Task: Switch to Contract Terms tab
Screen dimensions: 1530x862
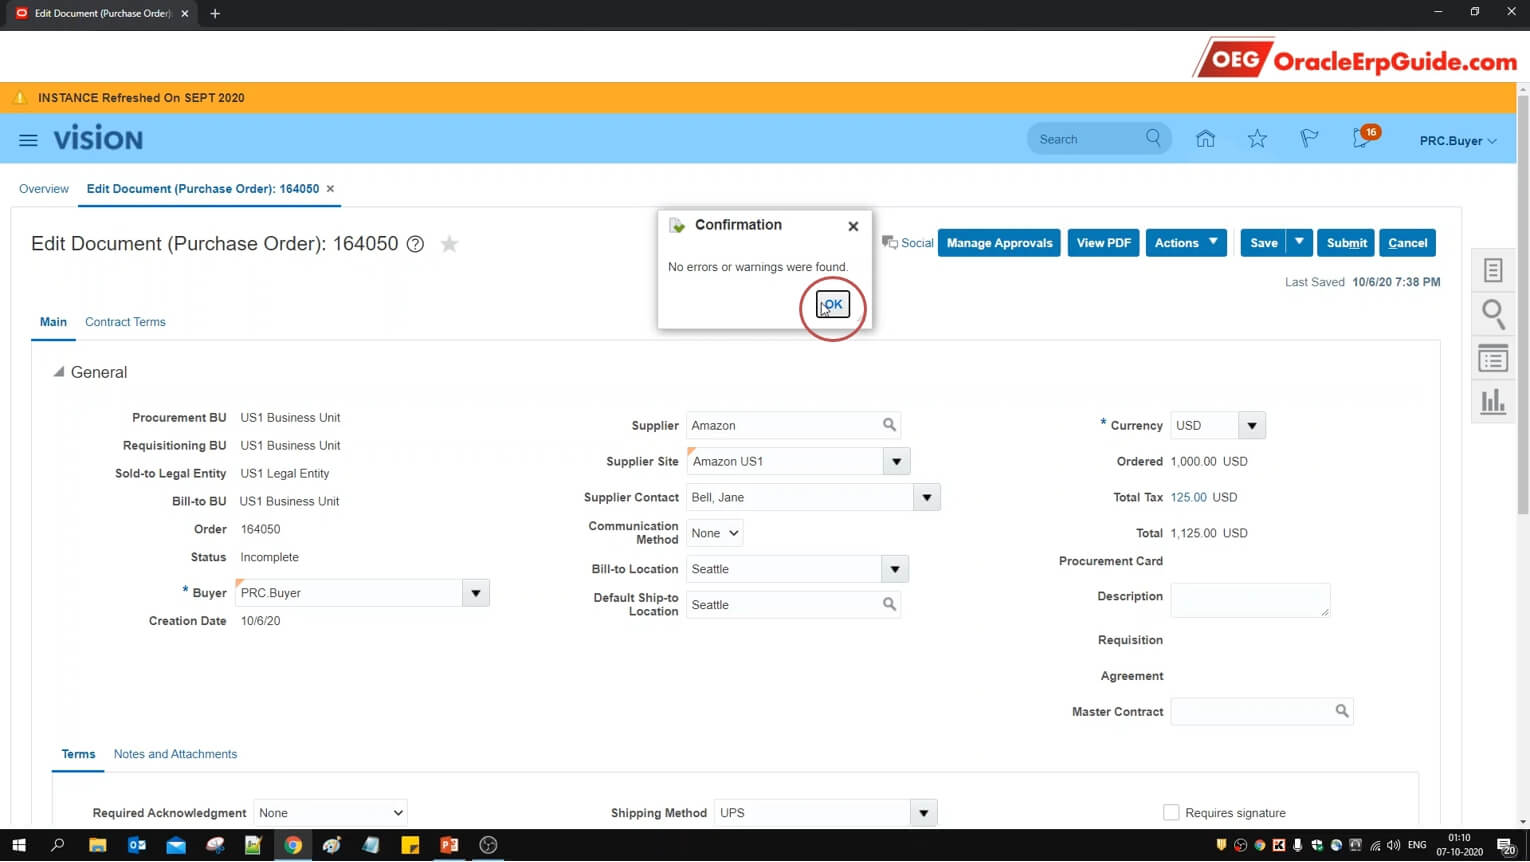Action: click(x=125, y=322)
